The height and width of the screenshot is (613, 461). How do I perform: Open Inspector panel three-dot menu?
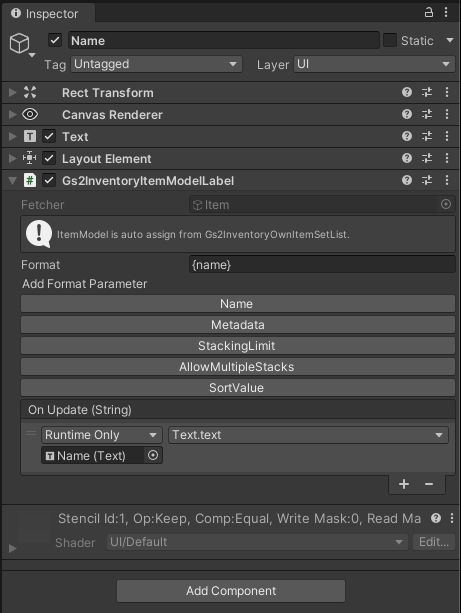[446, 12]
